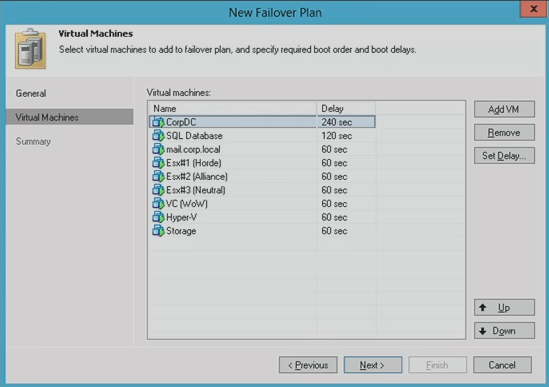
Task: Click the VM icon beside CorpDC
Action: 158,122
